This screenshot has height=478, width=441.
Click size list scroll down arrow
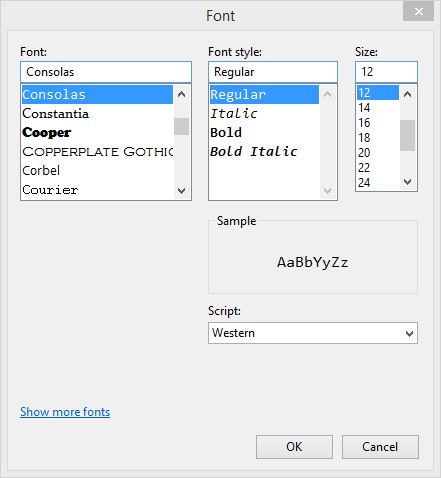pyautogui.click(x=407, y=182)
